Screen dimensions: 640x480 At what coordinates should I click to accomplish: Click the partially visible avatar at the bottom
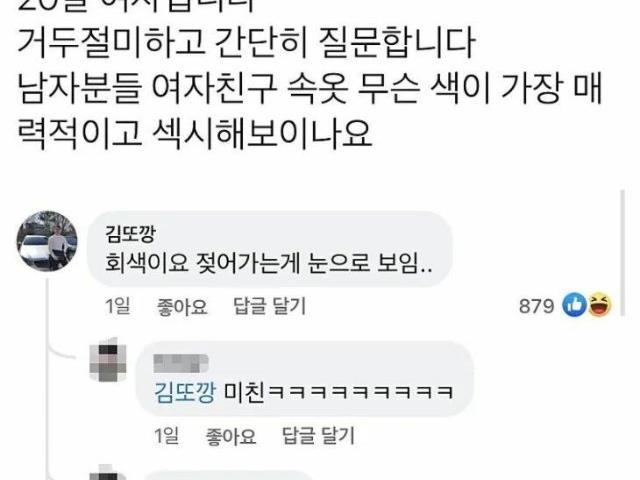[108, 472]
